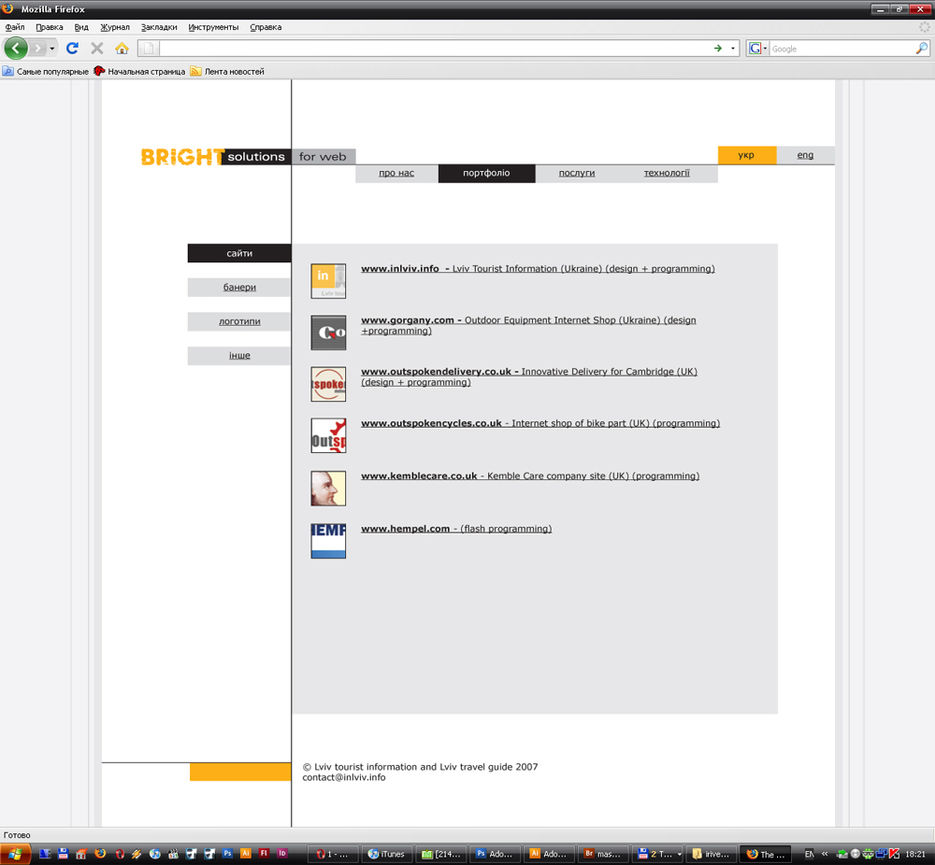Open the address bar history dropdown
The width and height of the screenshot is (935, 865).
[x=733, y=48]
